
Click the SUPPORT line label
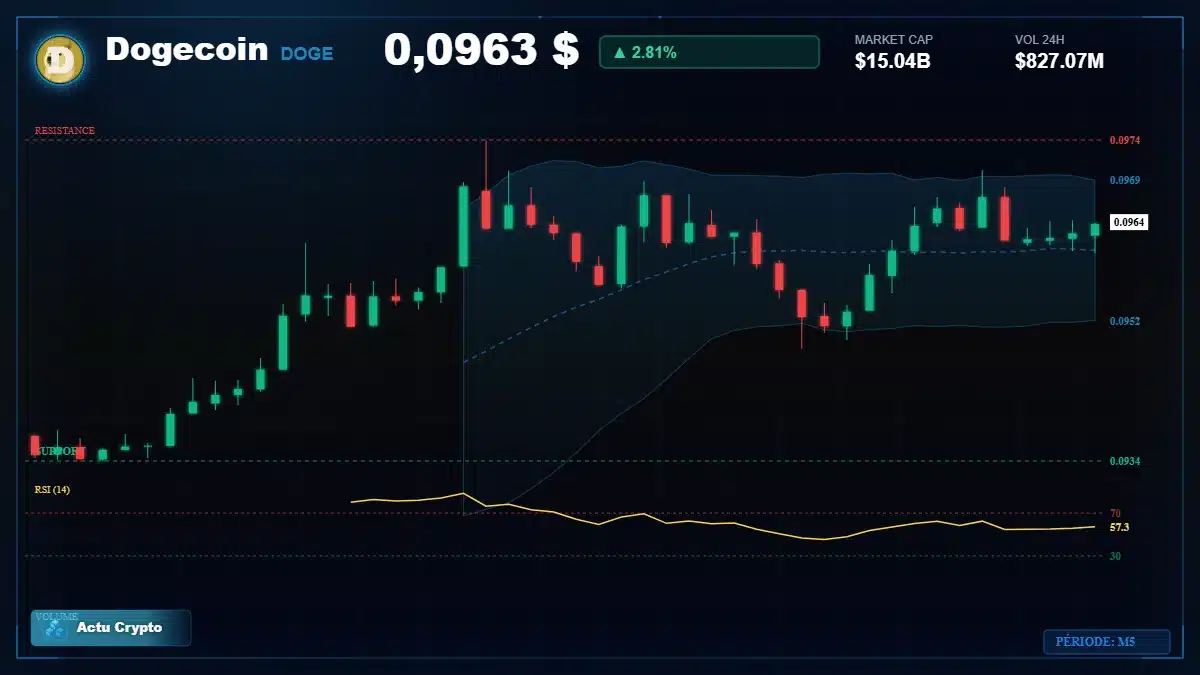click(x=58, y=452)
